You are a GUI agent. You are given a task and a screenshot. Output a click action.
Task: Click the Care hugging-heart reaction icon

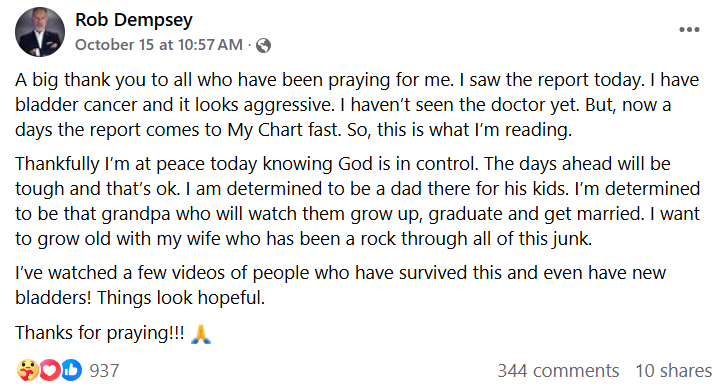pos(28,370)
